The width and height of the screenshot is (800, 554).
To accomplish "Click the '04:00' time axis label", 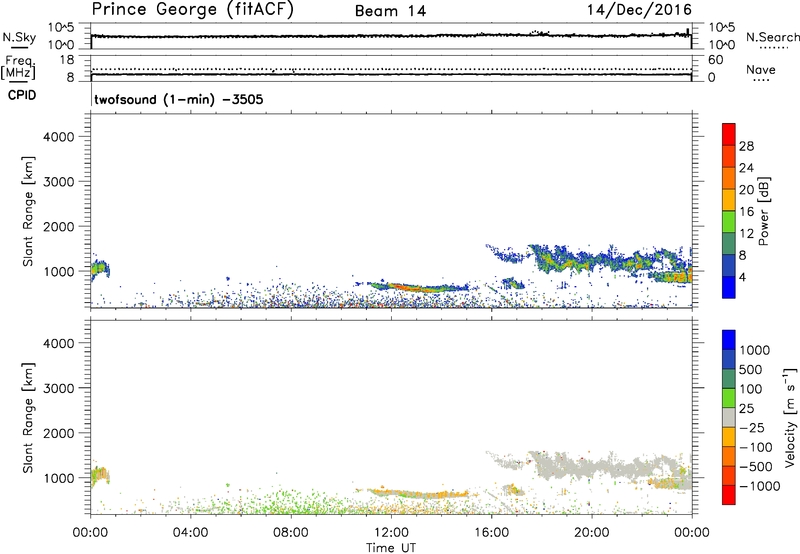I will pos(190,533).
